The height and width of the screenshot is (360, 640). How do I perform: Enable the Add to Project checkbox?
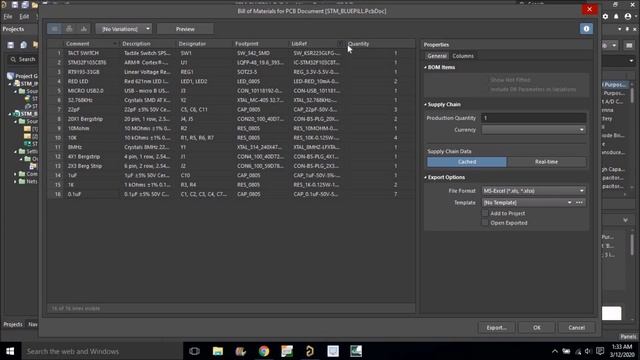(485, 213)
